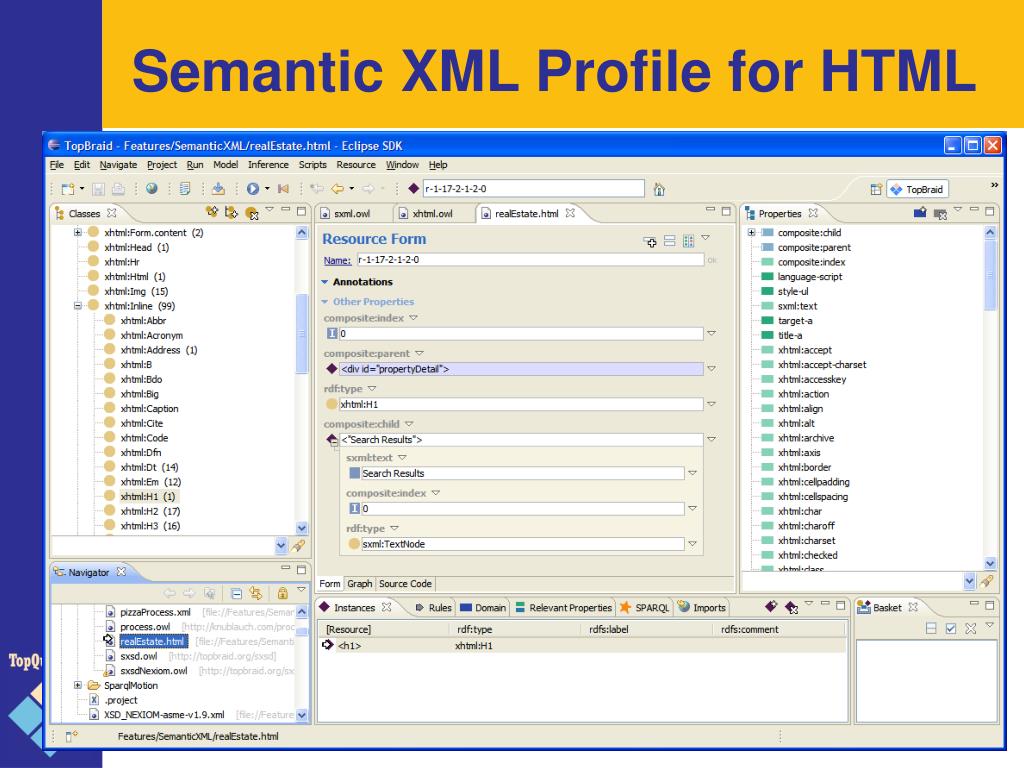Click the delete property icon in Properties panel
This screenshot has width=1024, height=768.
[940, 214]
